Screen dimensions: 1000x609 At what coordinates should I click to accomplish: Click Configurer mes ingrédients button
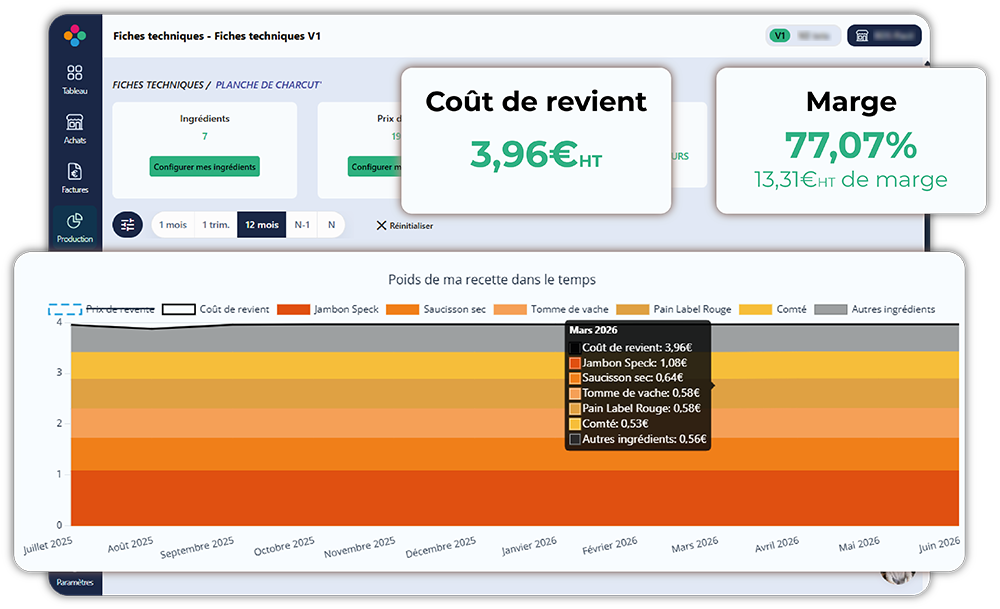coord(205,166)
